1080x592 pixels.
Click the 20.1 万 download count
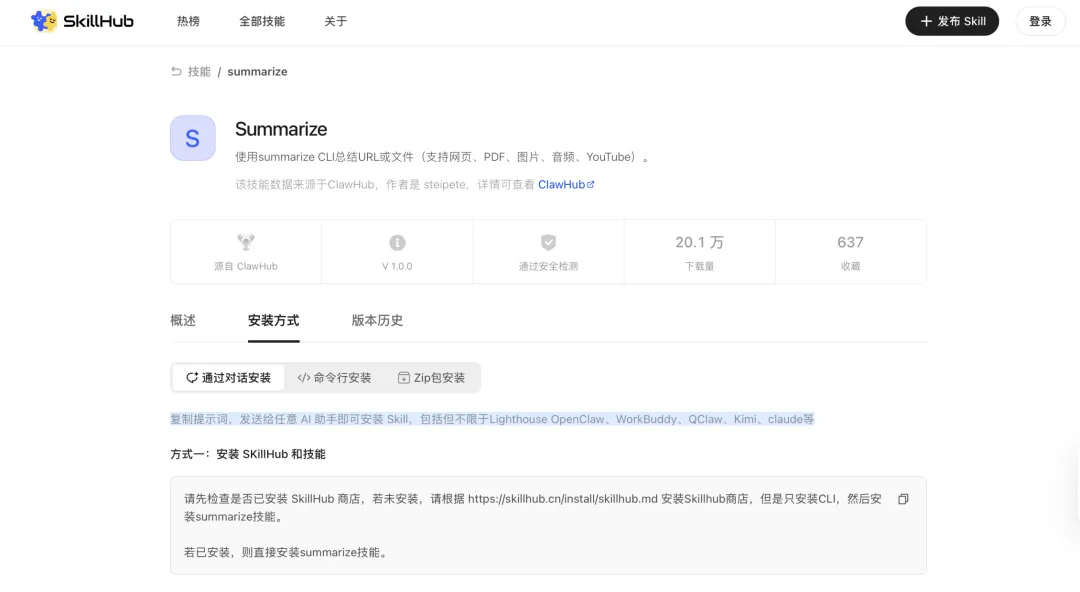(699, 243)
